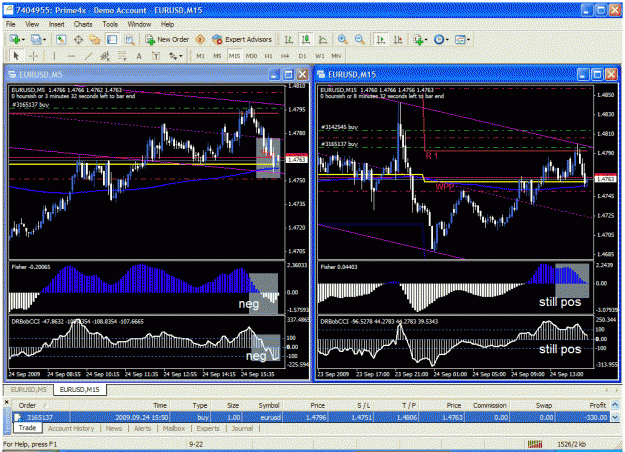Toggle the Terminal panel icon
Image resolution: width=625 pixels, height=452 pixels.
click(112, 39)
